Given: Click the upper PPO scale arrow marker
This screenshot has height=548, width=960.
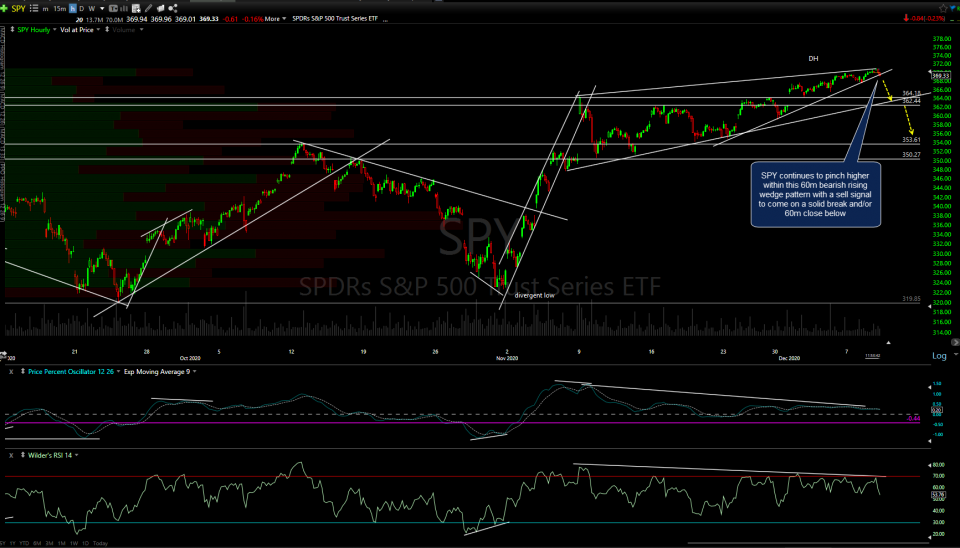Looking at the screenshot, I should (x=930, y=388).
